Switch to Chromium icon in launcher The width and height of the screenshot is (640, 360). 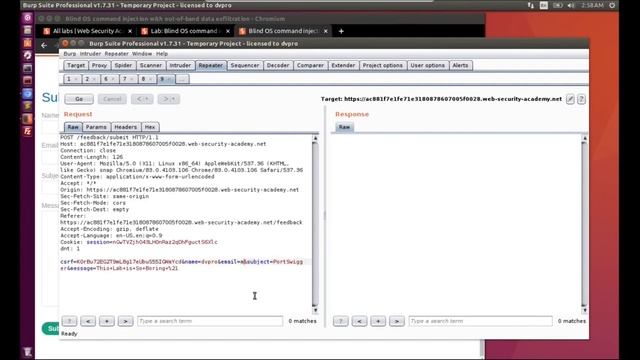(x=27, y=93)
